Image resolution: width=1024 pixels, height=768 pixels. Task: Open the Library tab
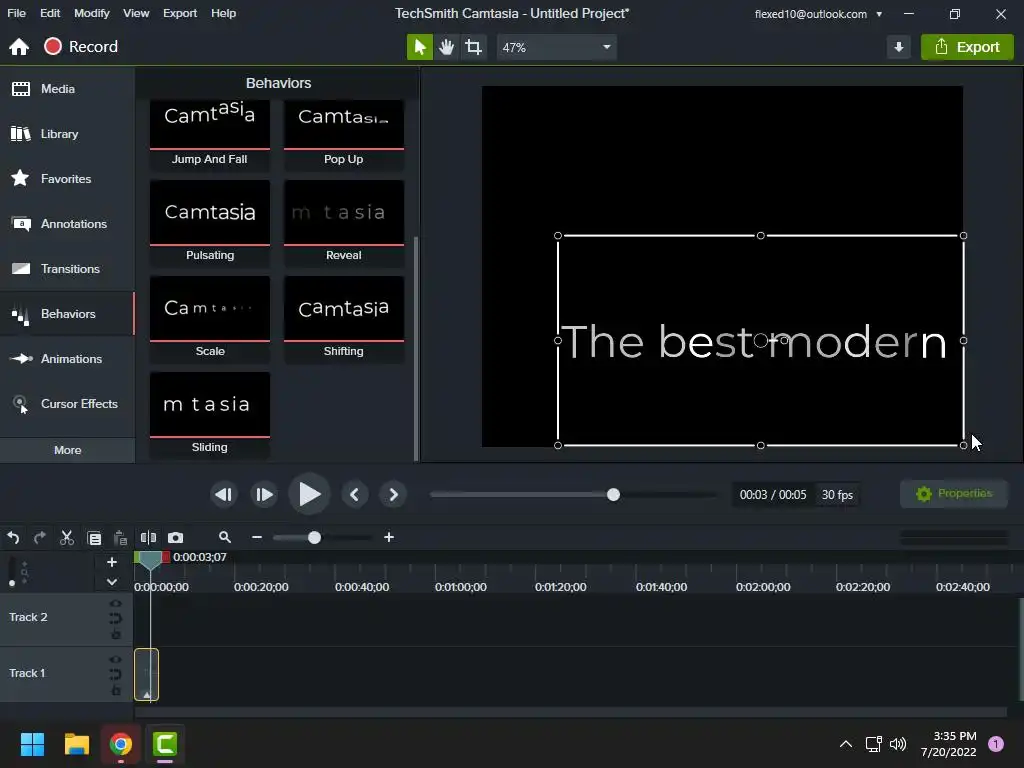67,134
